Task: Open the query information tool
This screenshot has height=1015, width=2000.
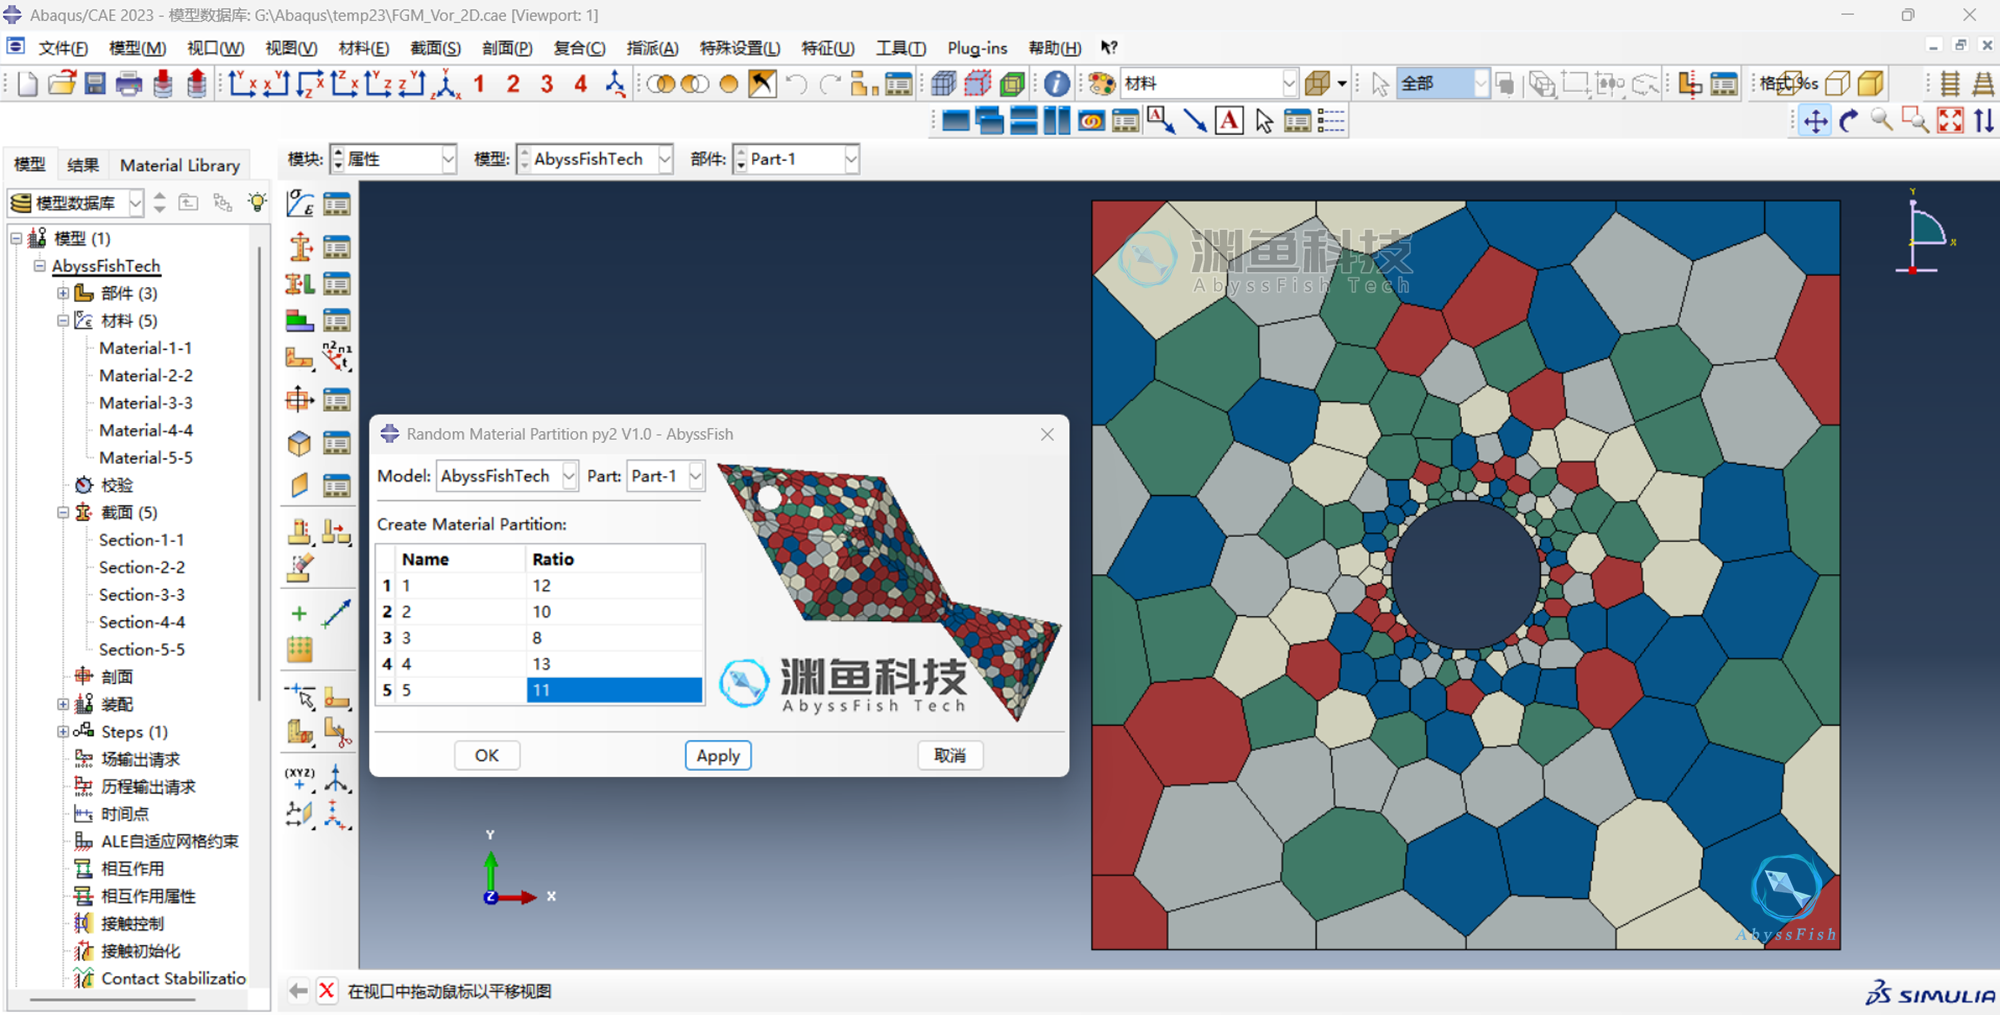Action: (1057, 84)
